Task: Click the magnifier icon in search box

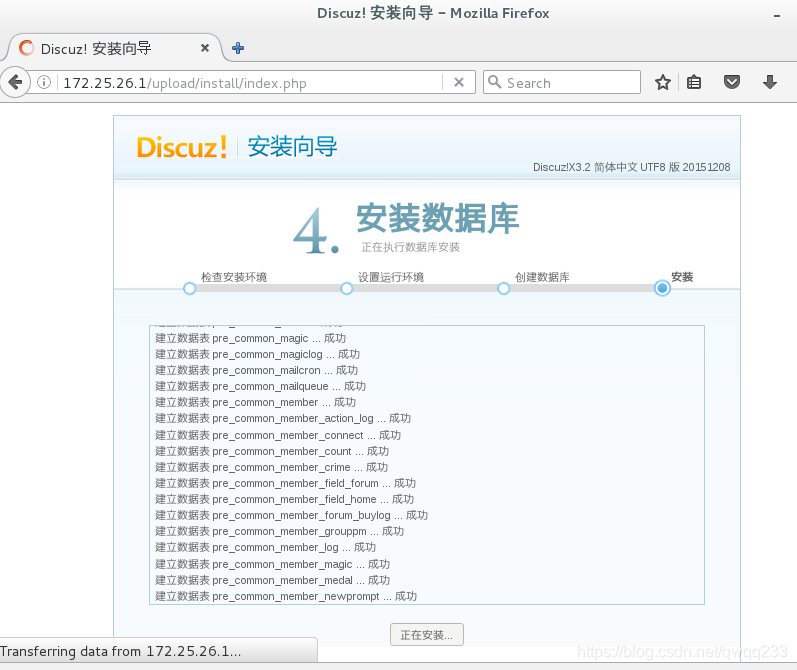Action: (494, 82)
